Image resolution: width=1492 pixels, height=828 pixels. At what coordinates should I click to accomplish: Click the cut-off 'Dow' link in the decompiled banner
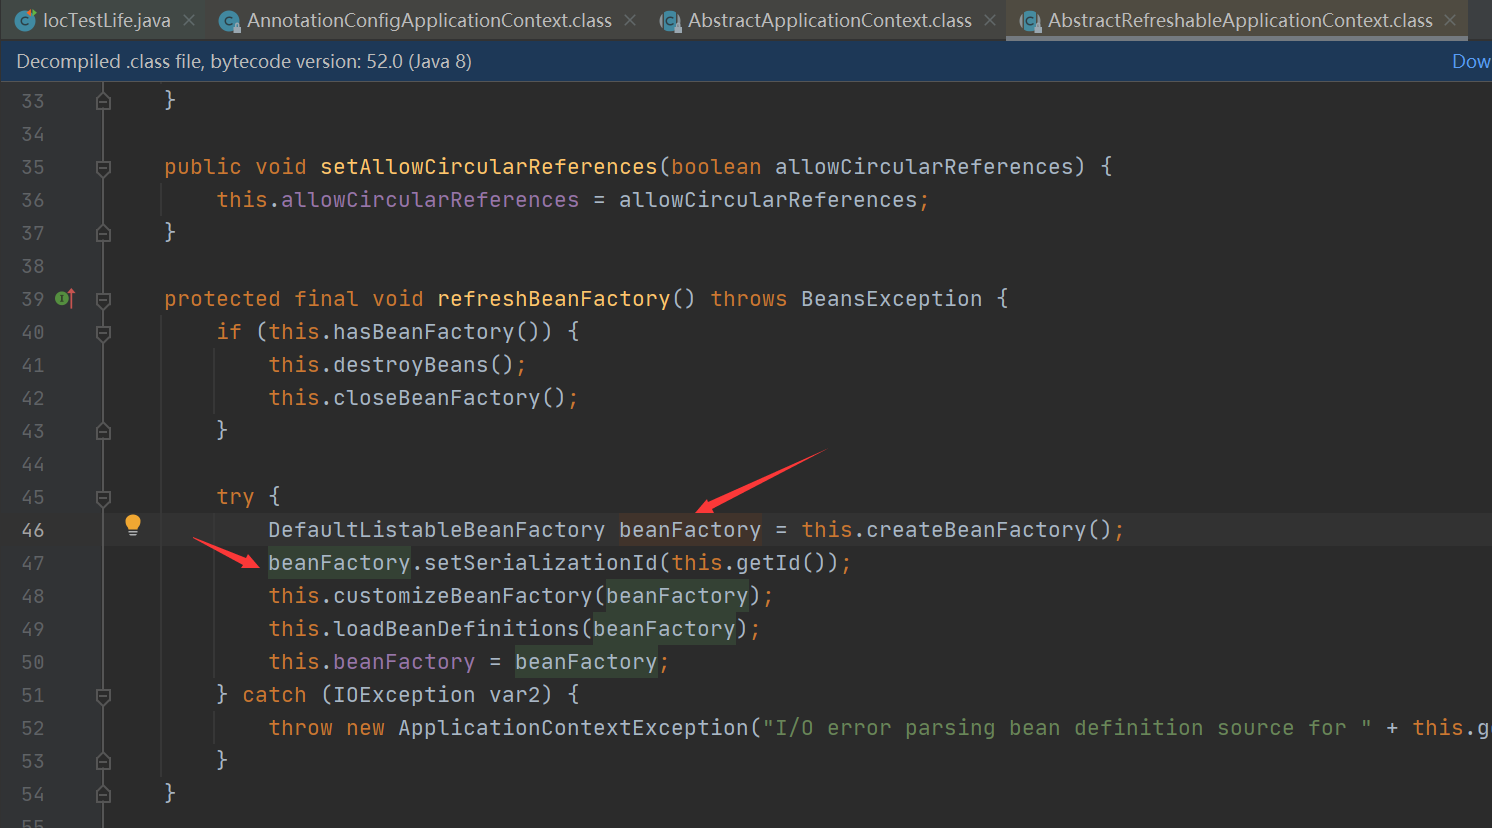point(1471,61)
